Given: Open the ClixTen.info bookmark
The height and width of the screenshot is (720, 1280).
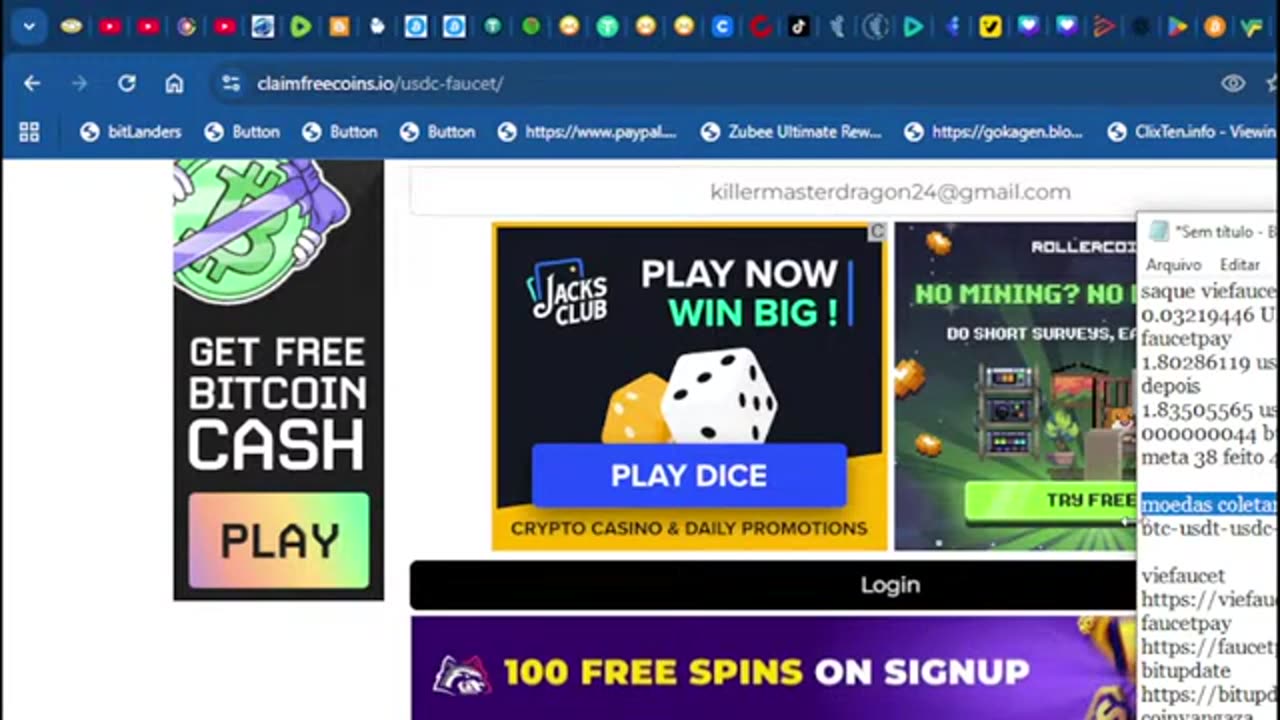Looking at the screenshot, I should 1191,132.
